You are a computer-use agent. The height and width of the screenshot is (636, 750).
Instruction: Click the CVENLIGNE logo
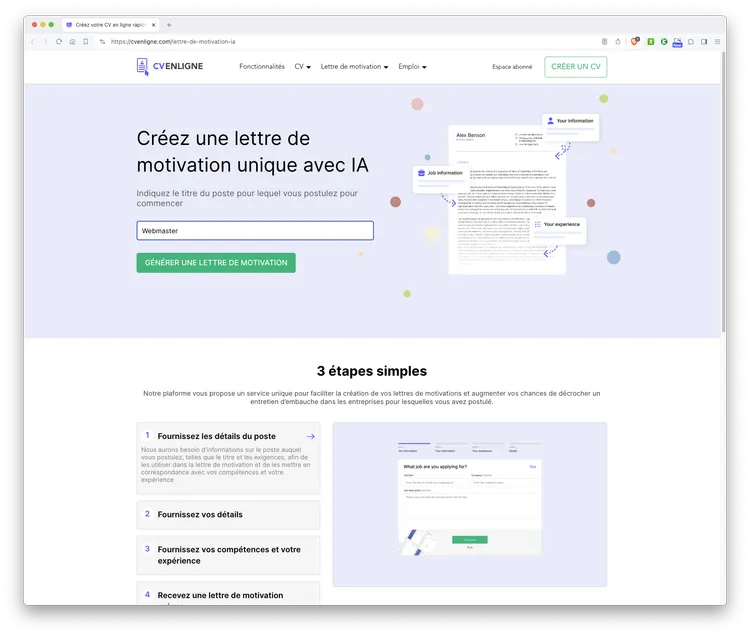tap(170, 66)
